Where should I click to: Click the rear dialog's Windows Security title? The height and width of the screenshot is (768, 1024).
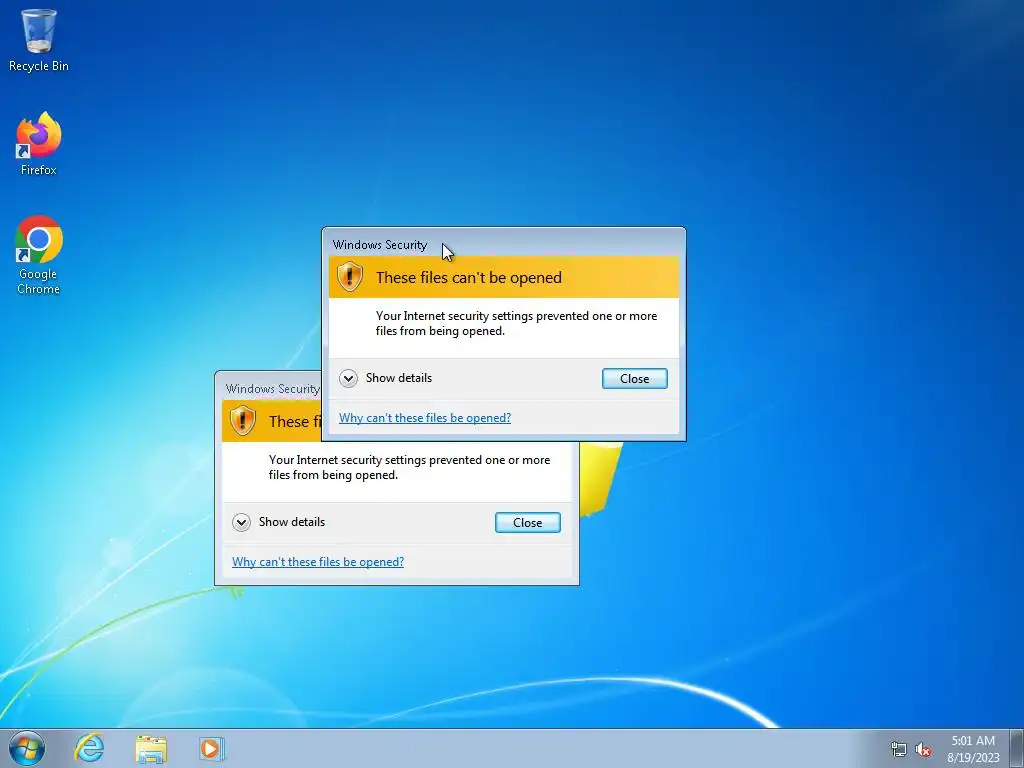coord(272,389)
